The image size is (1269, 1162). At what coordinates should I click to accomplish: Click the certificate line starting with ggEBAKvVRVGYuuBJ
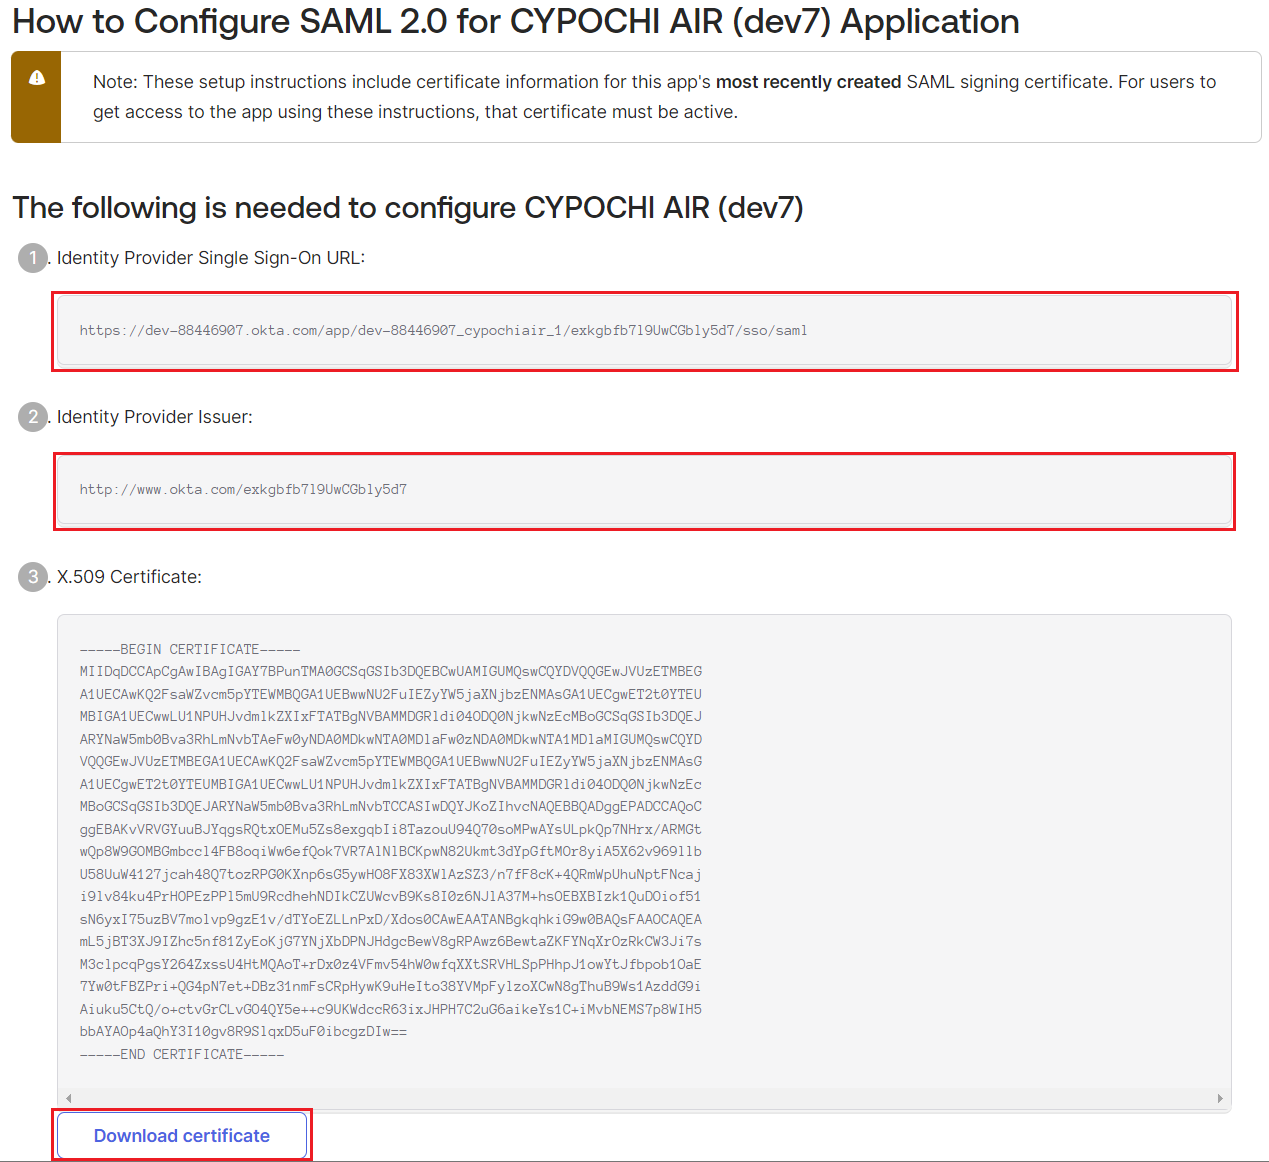click(391, 829)
